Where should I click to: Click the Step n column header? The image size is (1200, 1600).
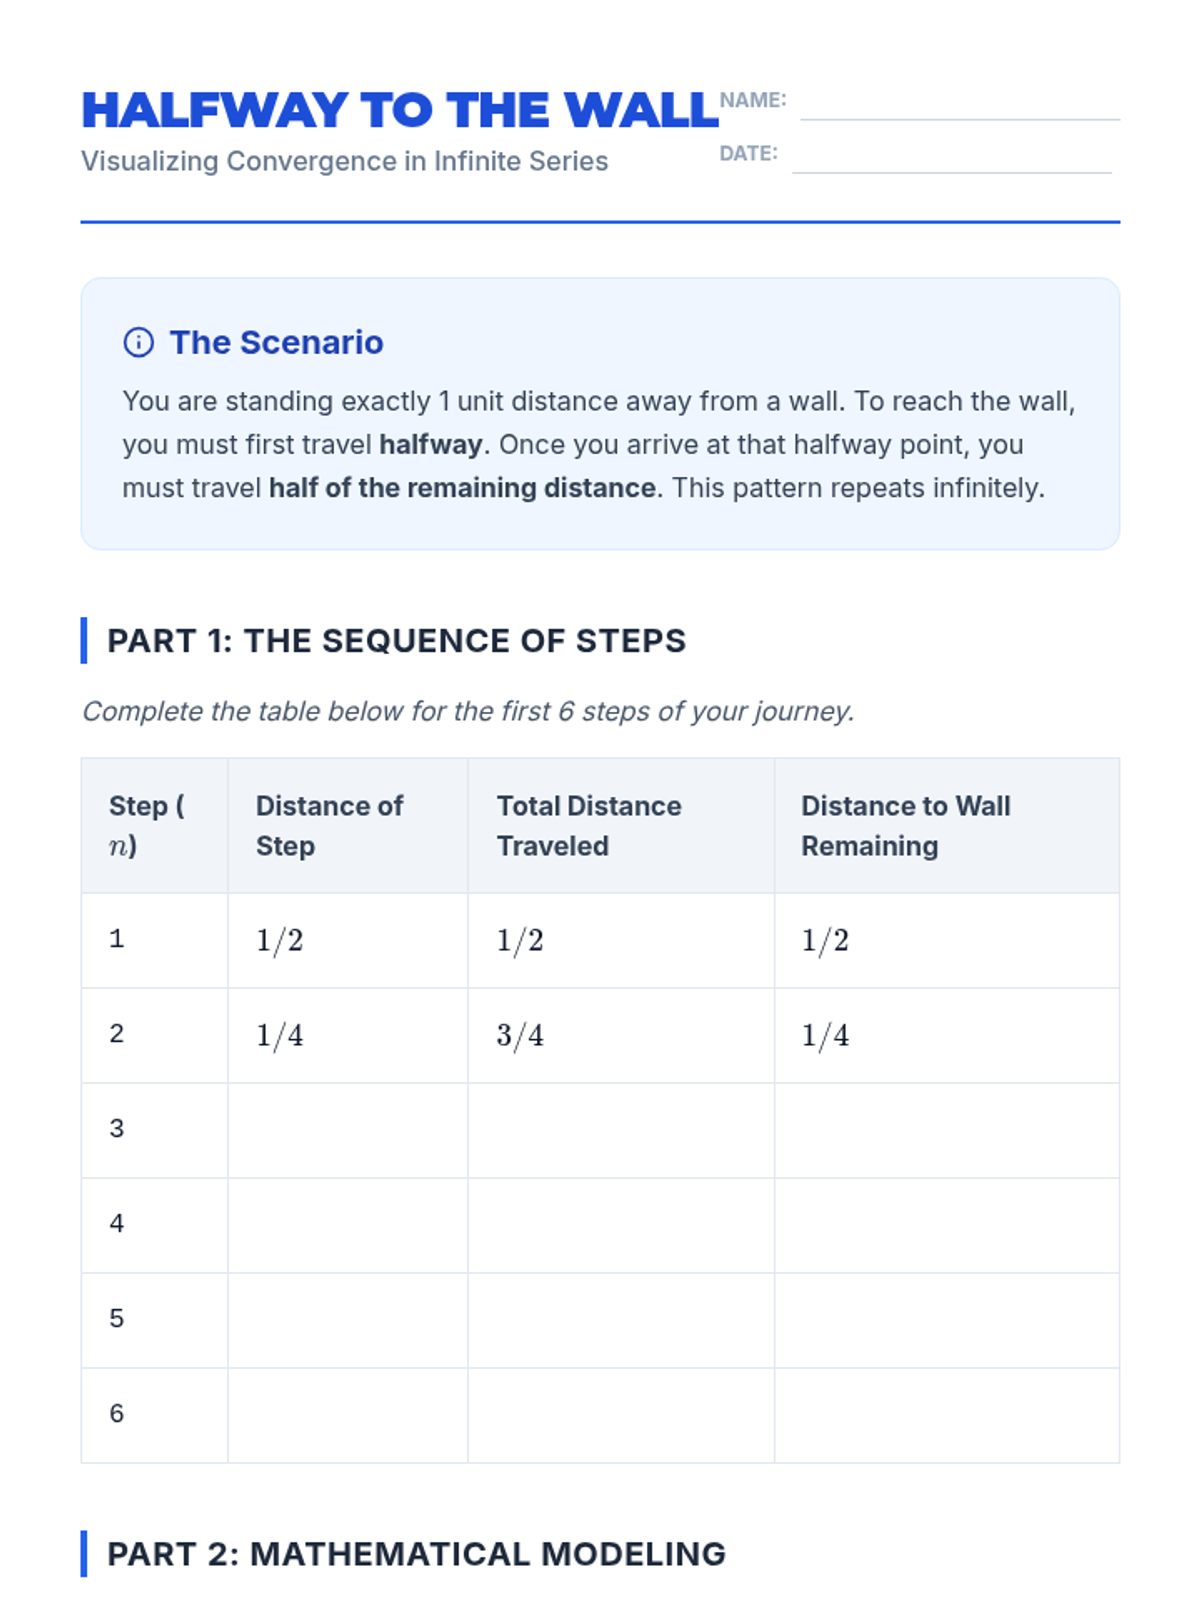[145, 825]
